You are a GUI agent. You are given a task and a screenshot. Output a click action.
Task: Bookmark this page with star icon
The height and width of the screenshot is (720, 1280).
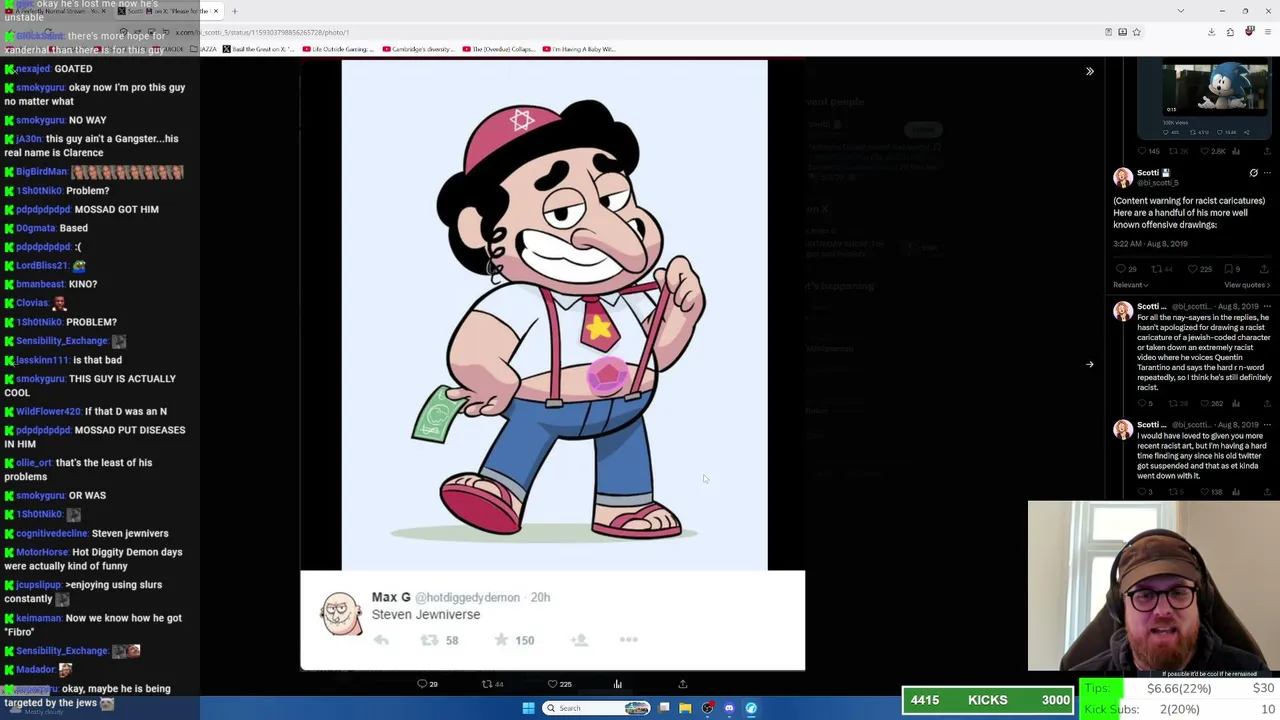tap(1136, 32)
